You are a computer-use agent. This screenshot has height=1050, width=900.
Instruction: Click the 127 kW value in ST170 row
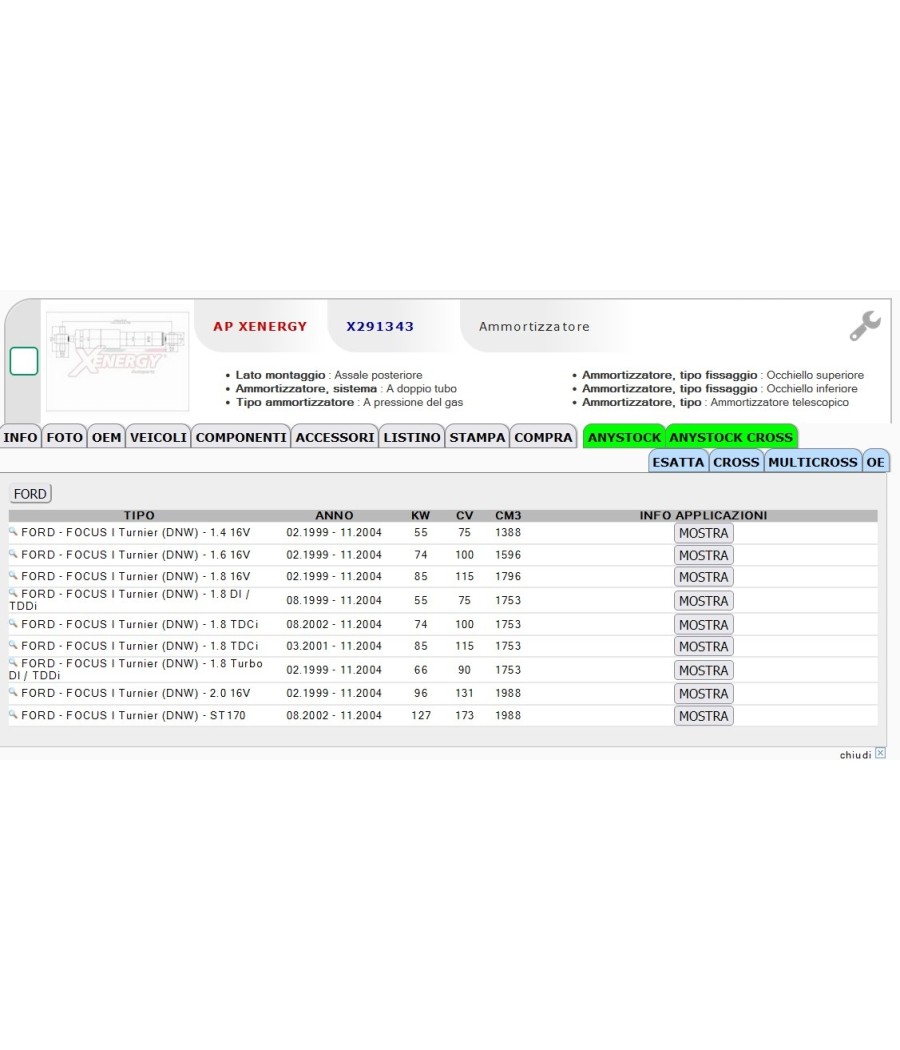421,715
